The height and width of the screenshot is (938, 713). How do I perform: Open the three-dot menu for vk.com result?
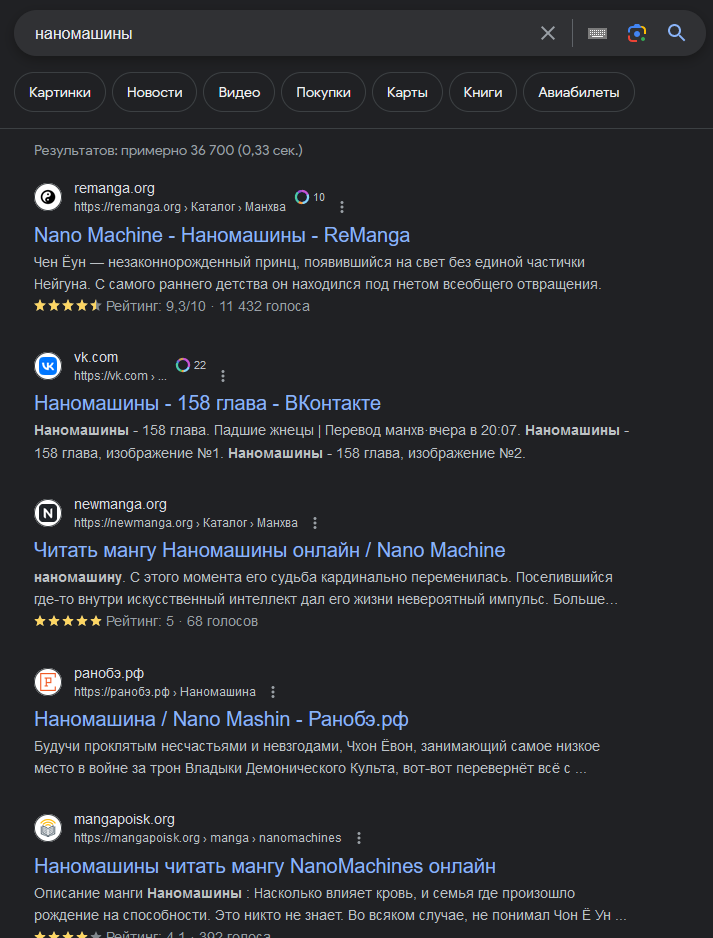click(x=223, y=376)
